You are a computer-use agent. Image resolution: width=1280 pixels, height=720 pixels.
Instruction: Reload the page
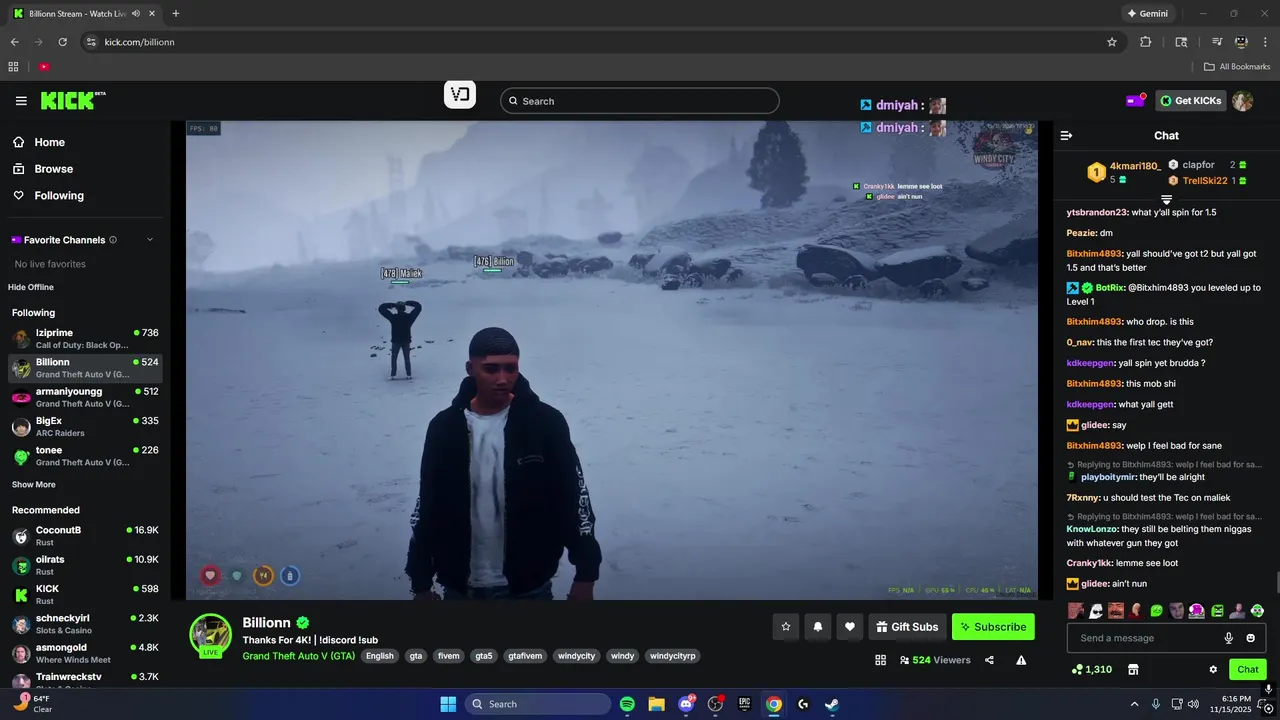[x=62, y=42]
